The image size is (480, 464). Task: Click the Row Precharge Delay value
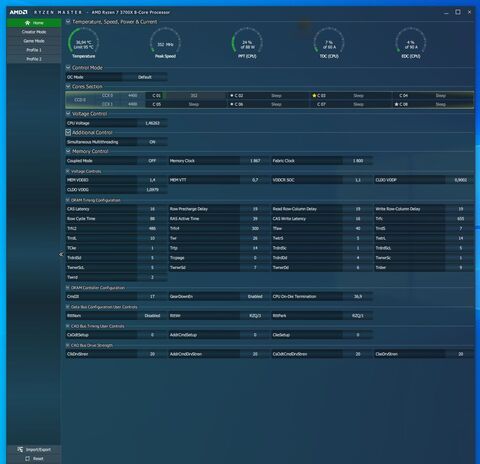coord(255,209)
